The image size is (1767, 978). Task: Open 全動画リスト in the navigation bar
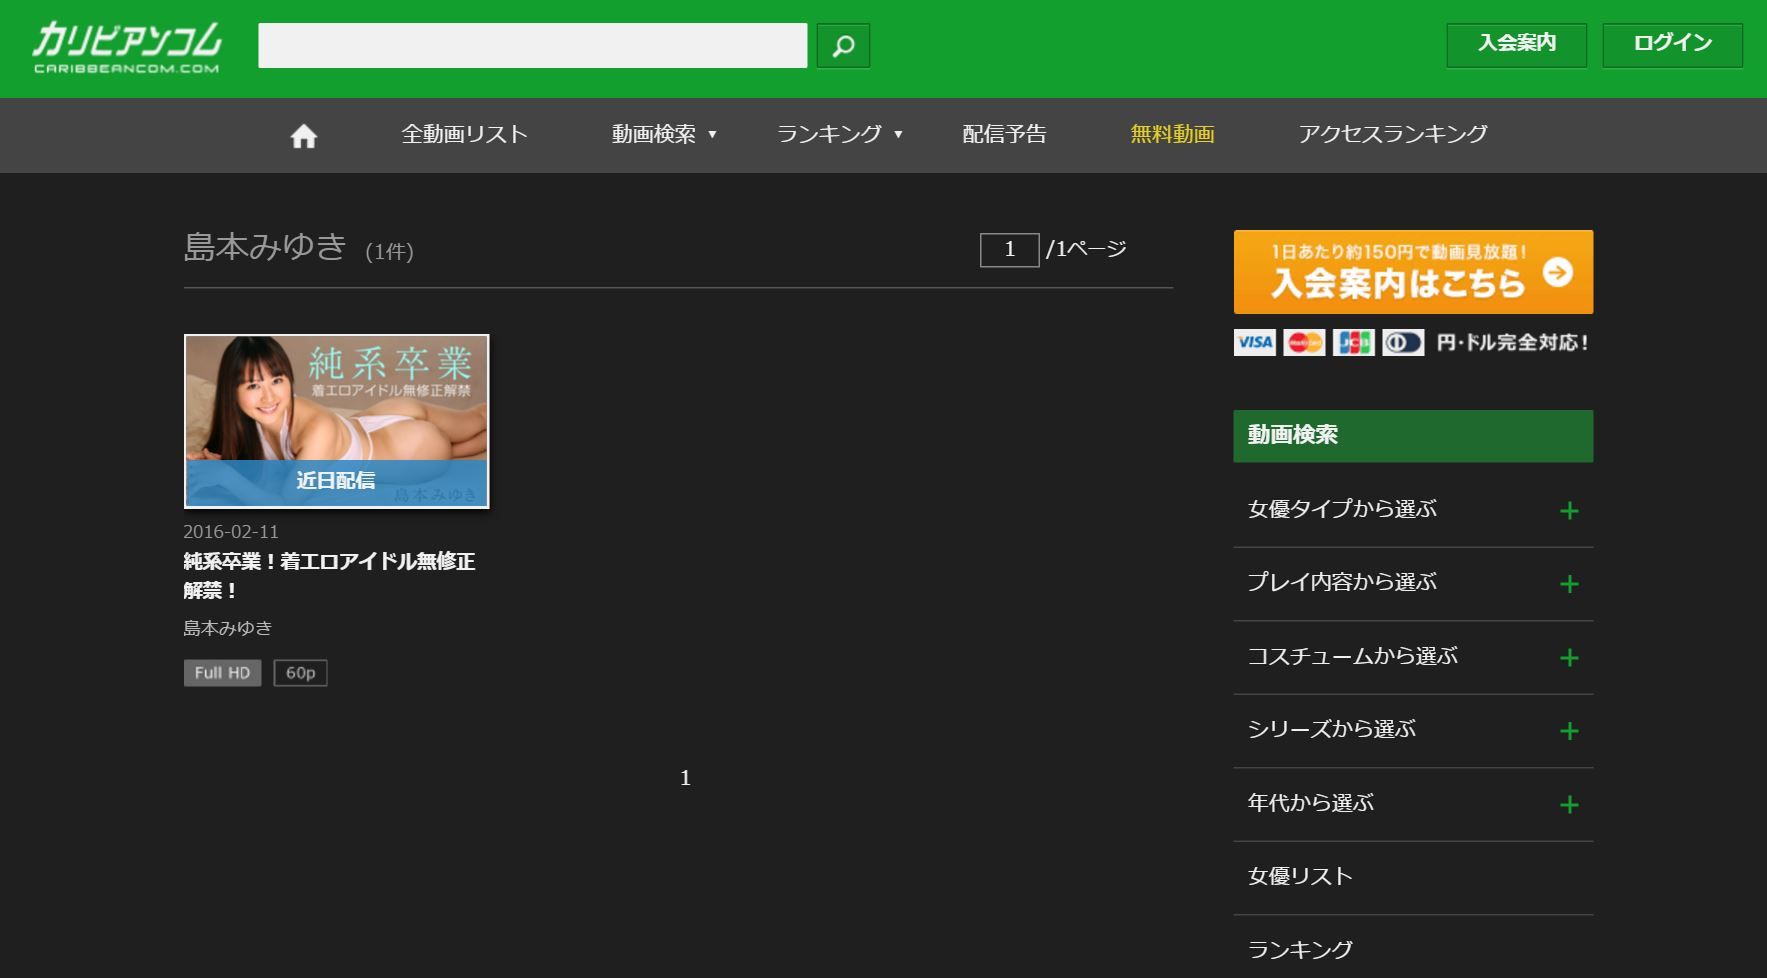(464, 135)
